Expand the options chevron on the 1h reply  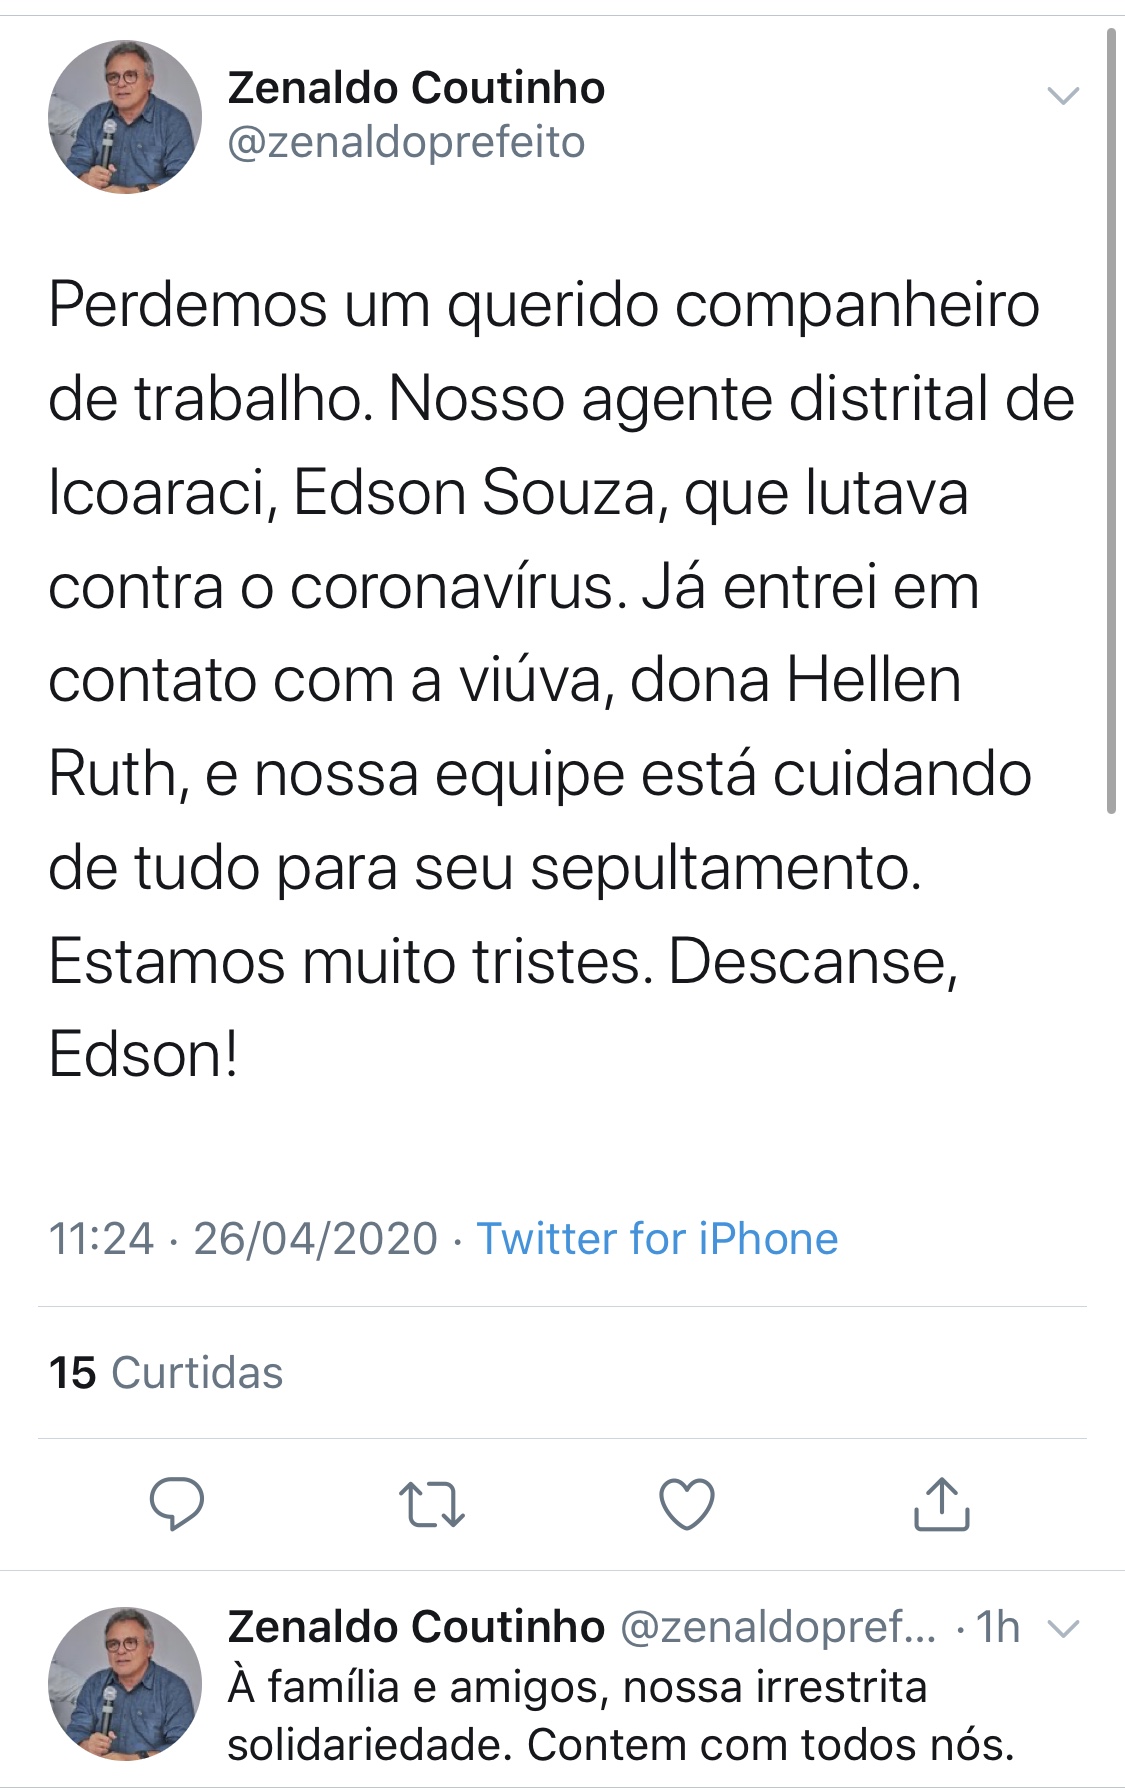pyautogui.click(x=1062, y=1629)
